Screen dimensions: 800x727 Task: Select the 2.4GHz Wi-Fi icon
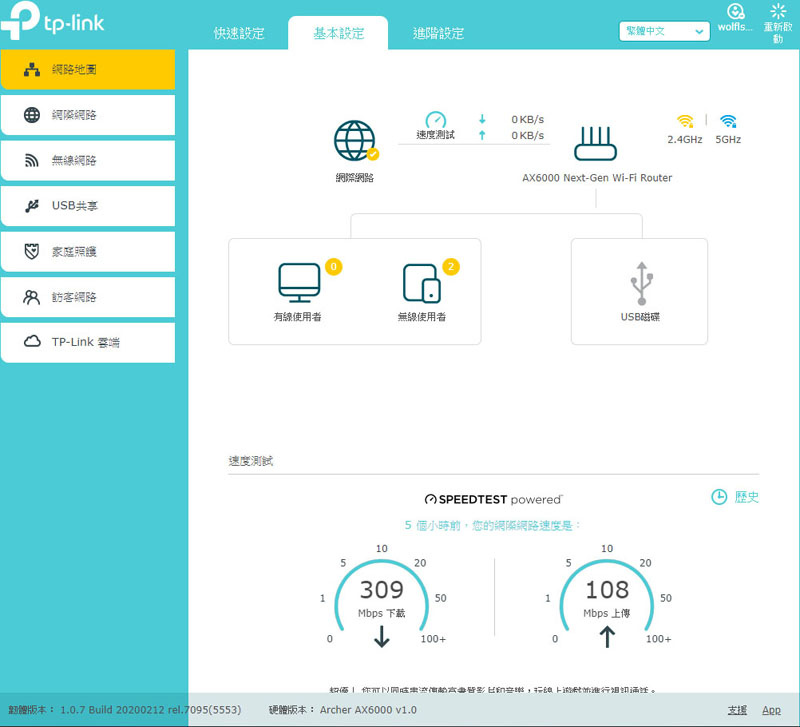pyautogui.click(x=685, y=121)
